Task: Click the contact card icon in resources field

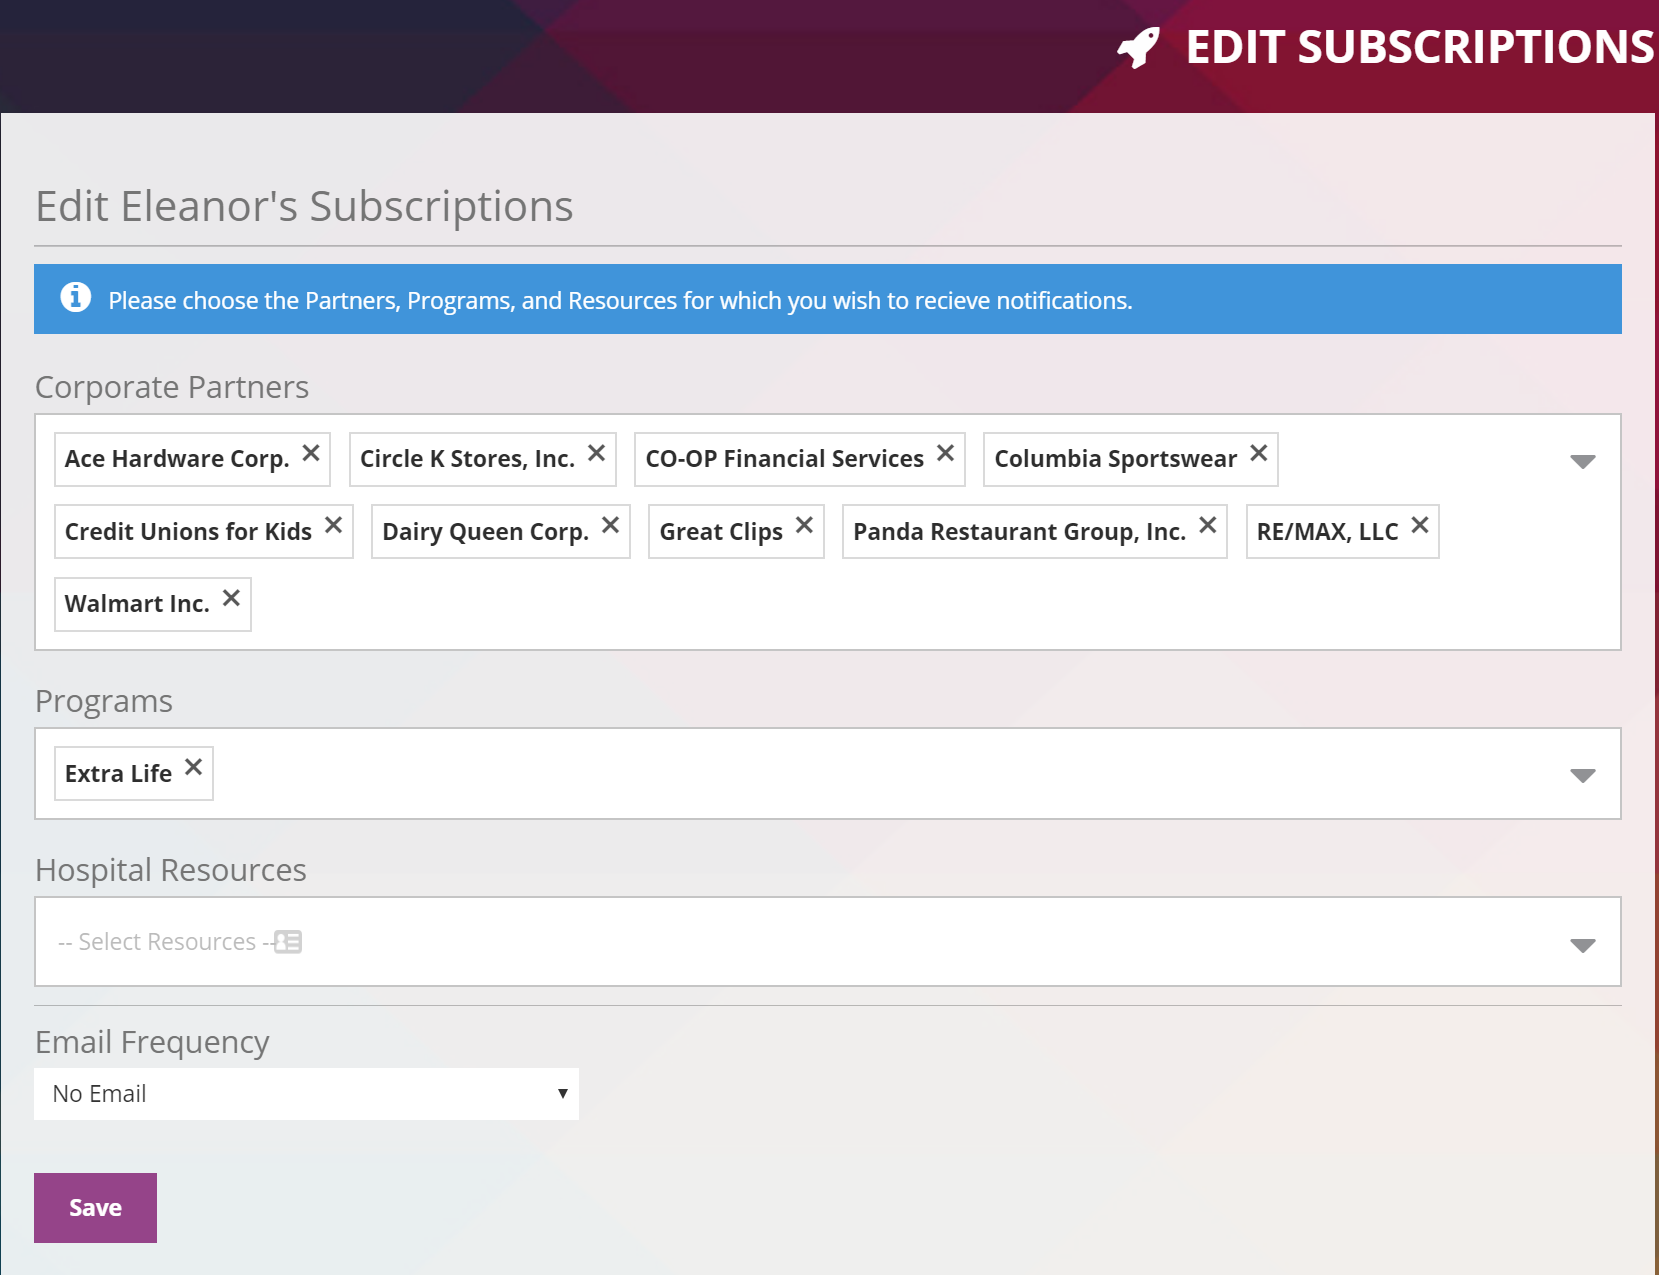Action: [288, 942]
